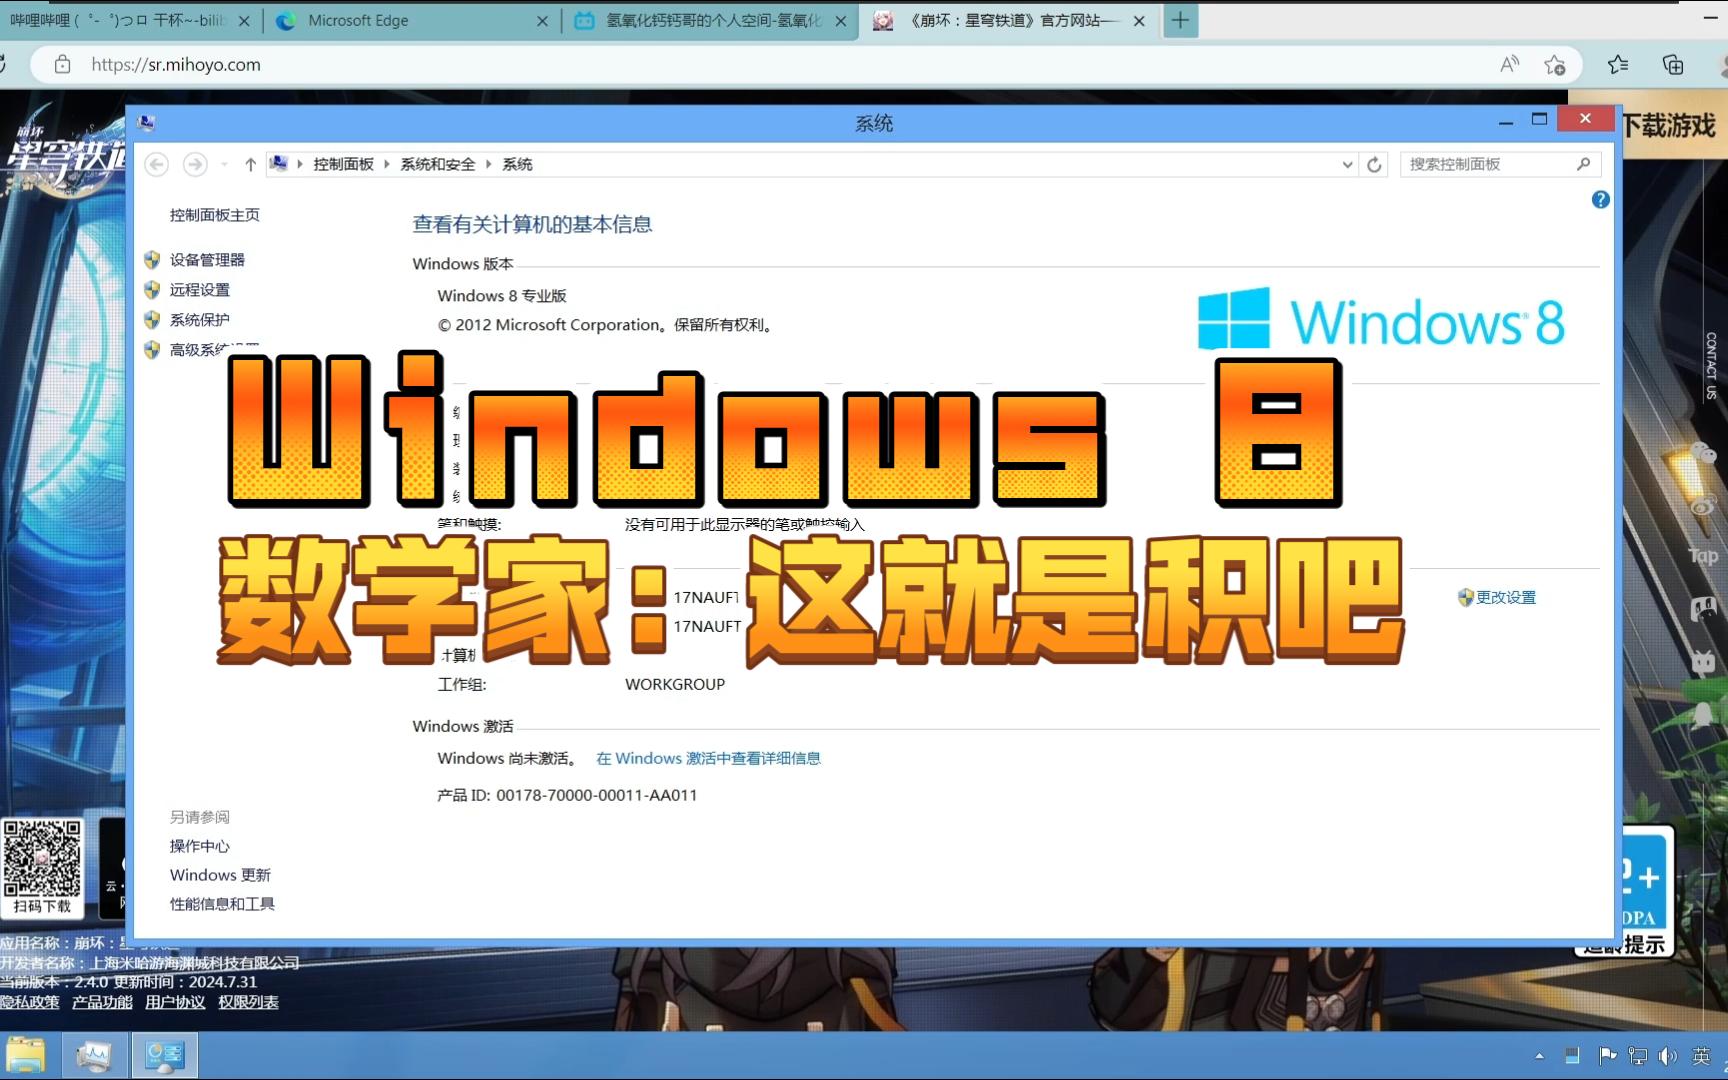
Task: Open the Edge Favorites list icon
Action: tap(1618, 65)
